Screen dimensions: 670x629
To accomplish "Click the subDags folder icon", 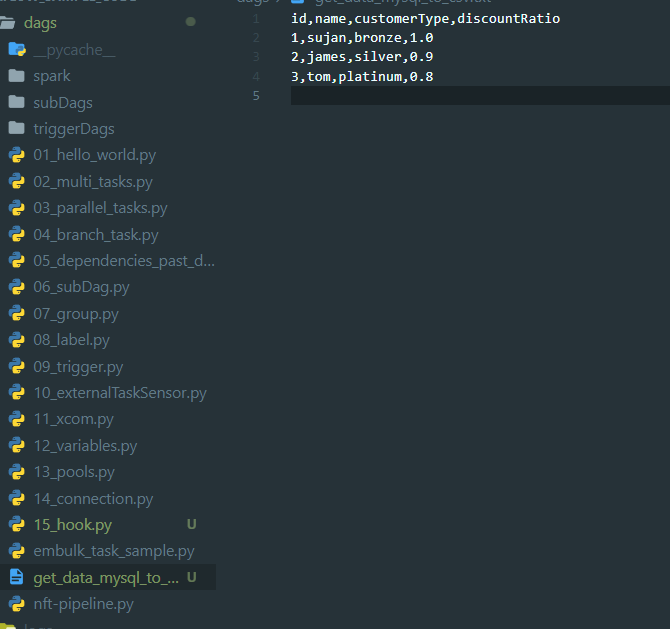I will (x=16, y=102).
